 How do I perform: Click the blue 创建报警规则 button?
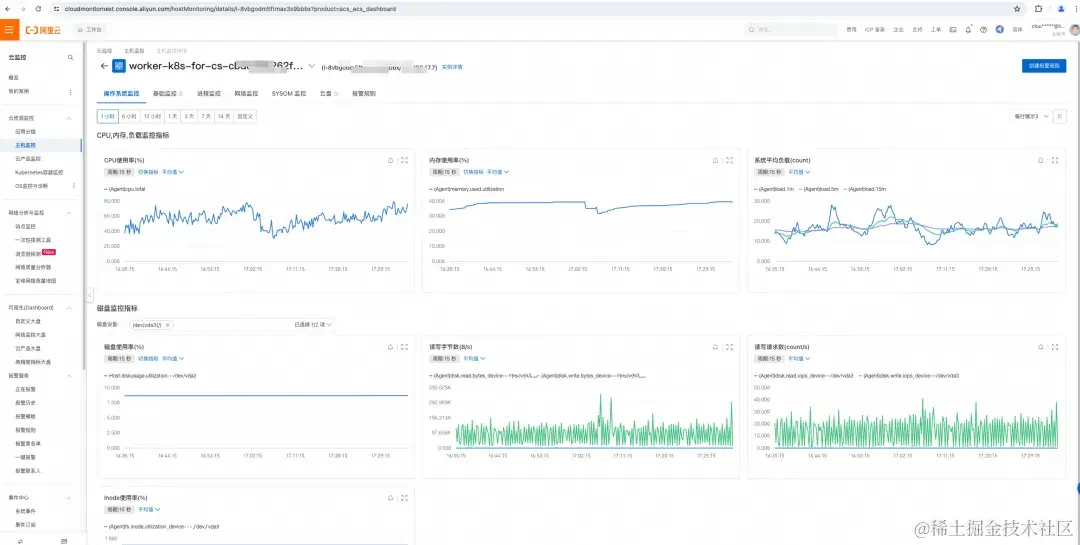pos(1043,66)
